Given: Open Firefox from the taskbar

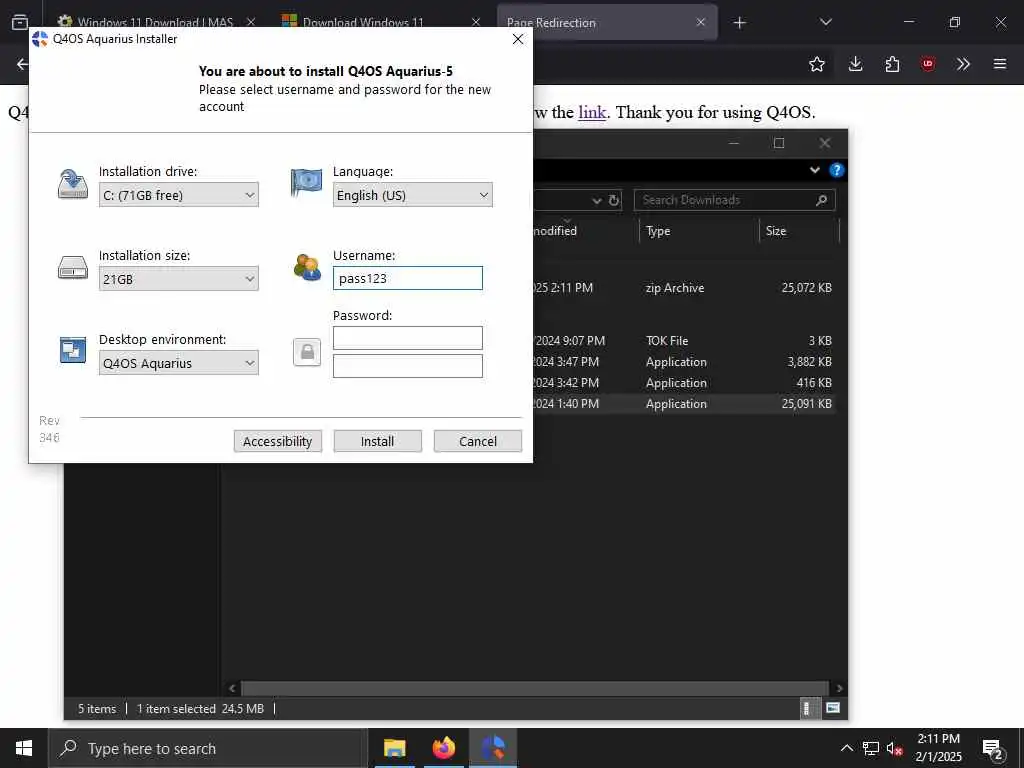Looking at the screenshot, I should click(x=444, y=748).
